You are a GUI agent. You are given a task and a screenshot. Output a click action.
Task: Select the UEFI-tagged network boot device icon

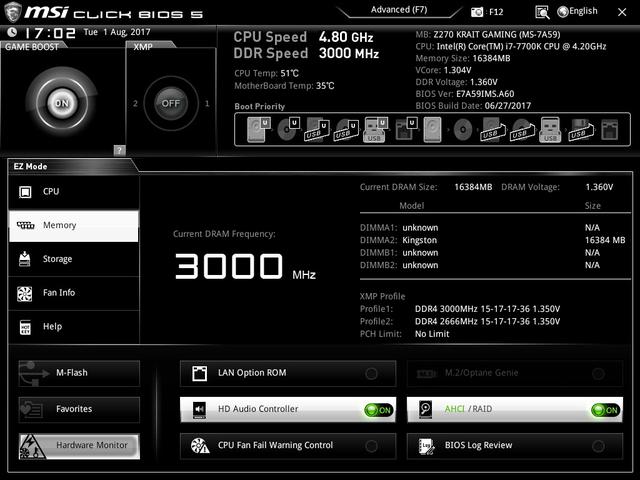coord(406,129)
